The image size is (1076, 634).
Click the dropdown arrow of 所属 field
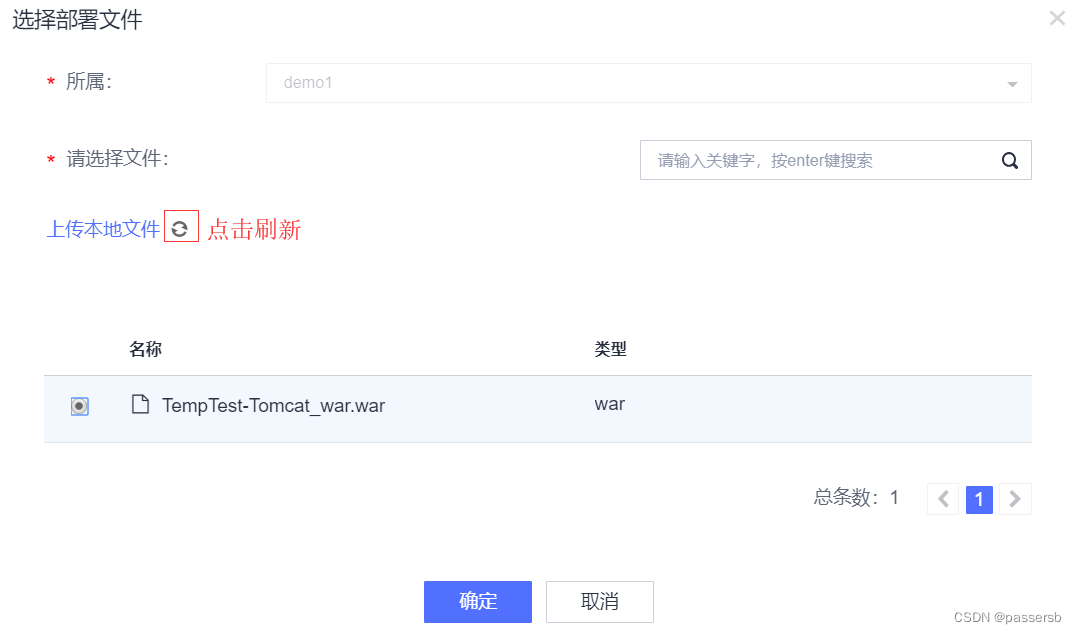[1011, 84]
